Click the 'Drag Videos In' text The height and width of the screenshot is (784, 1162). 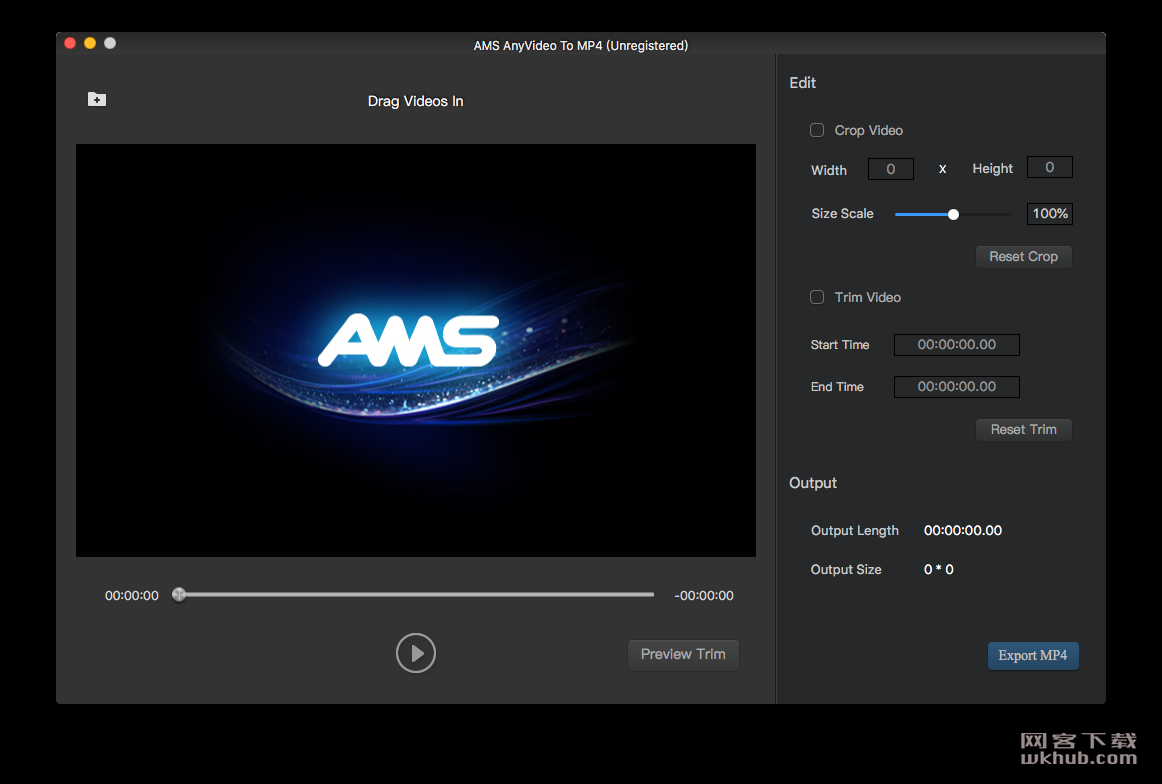[416, 102]
